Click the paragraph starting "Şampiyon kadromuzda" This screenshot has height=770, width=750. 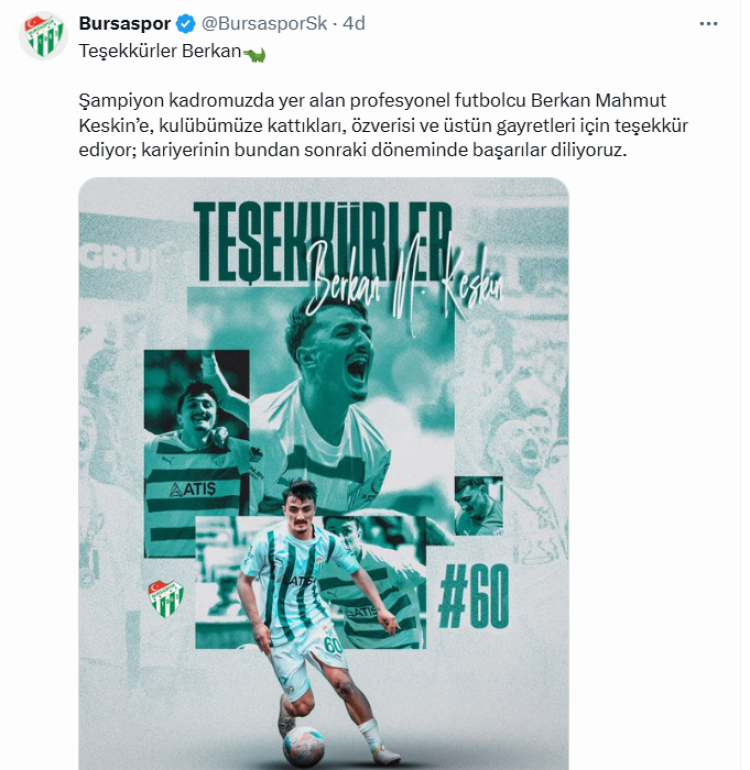point(383,125)
